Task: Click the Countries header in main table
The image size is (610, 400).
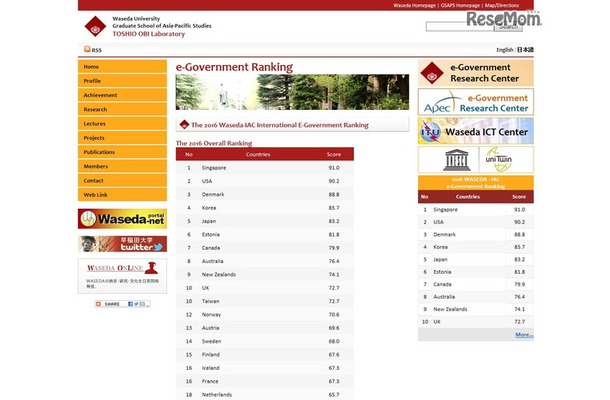Action: [x=258, y=154]
